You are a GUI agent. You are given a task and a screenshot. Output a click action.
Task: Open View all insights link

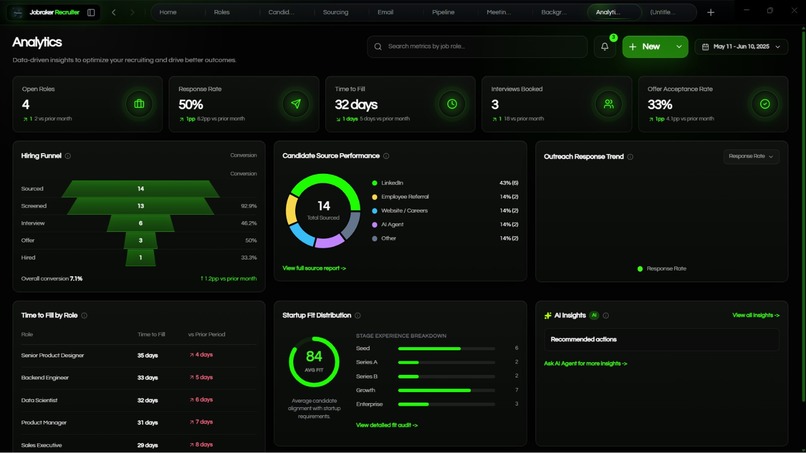756,315
